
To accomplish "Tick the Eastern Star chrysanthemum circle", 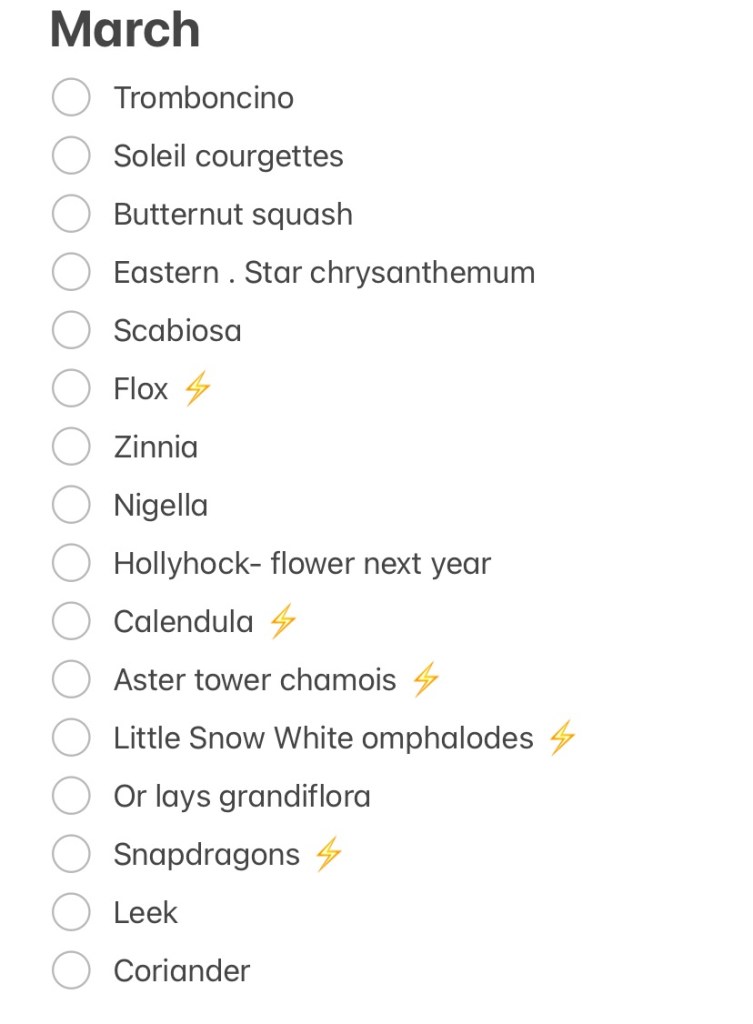I will tap(71, 272).
